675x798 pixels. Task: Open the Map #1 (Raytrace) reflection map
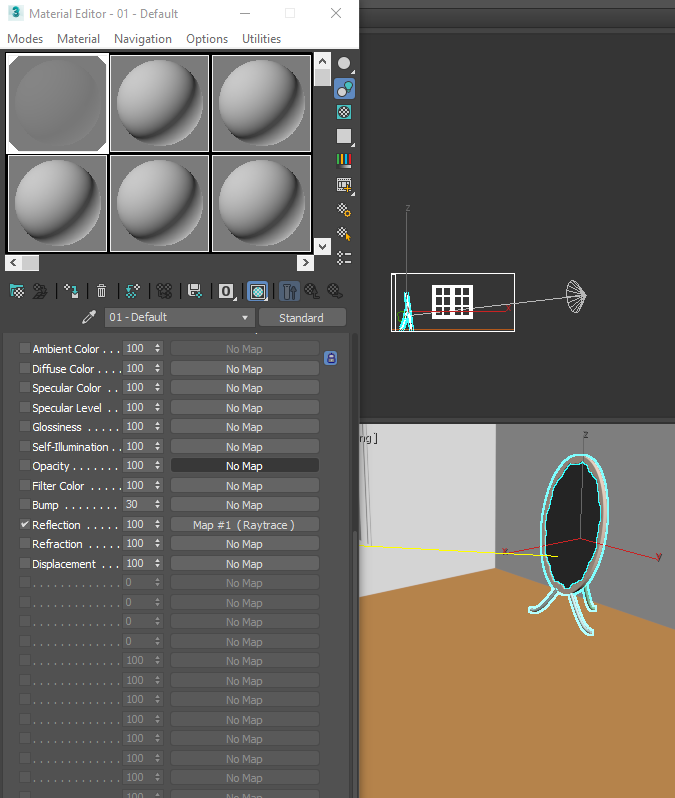[244, 525]
